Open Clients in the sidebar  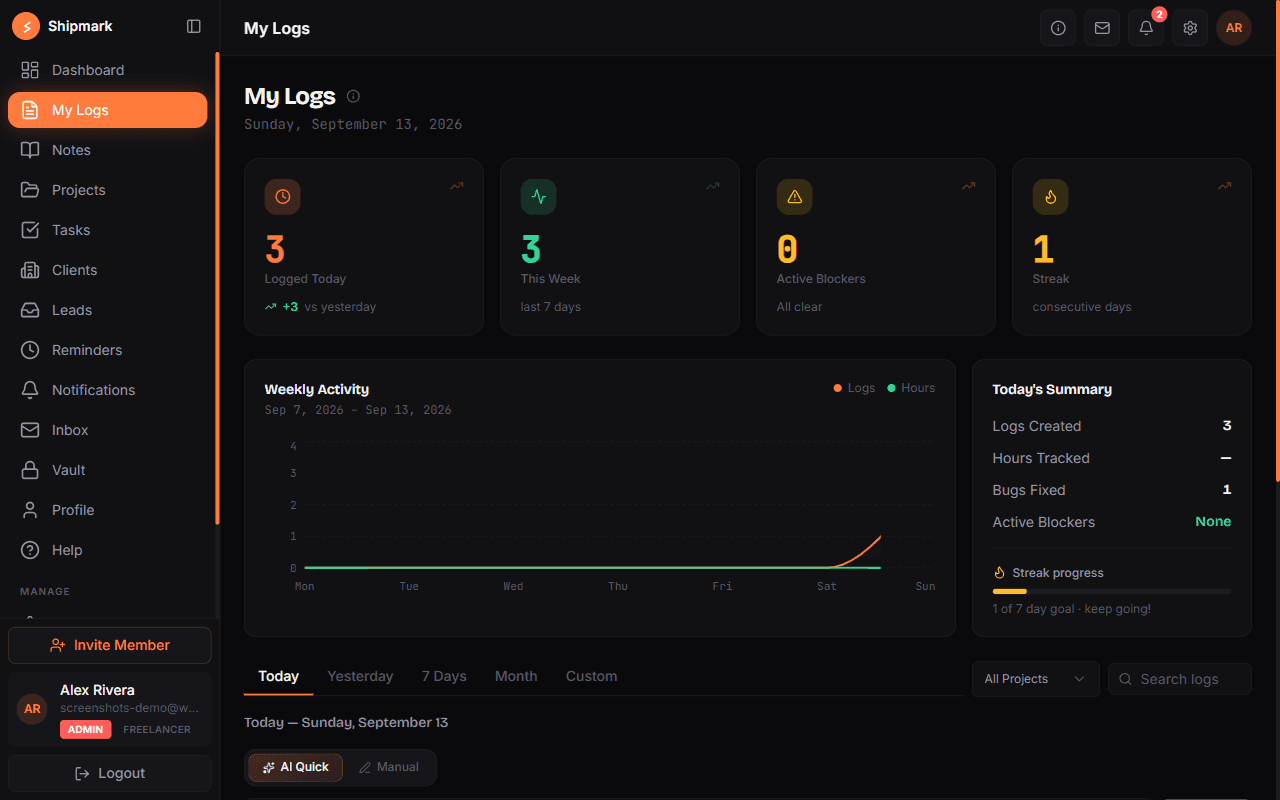tap(108, 270)
